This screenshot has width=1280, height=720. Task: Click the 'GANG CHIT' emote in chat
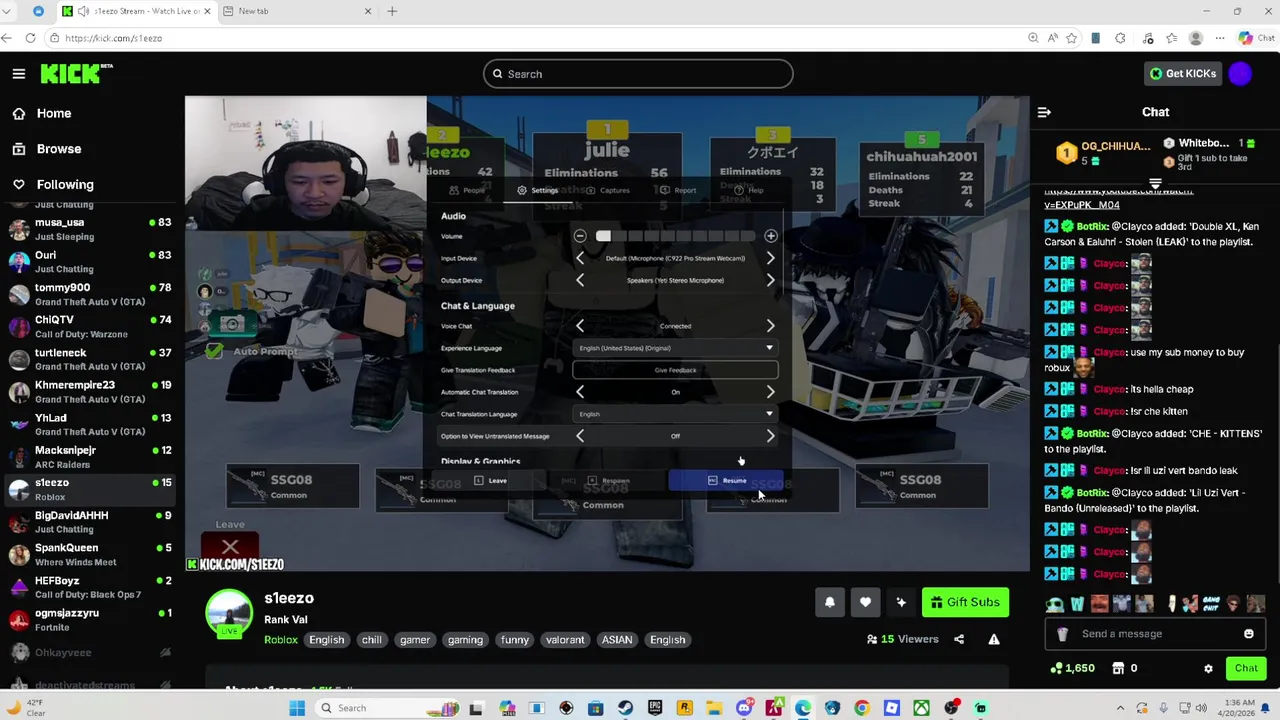pyautogui.click(x=1212, y=604)
